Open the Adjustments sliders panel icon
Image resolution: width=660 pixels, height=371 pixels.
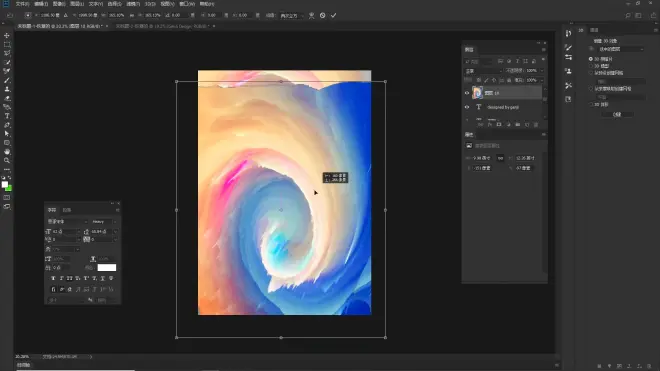point(569,57)
